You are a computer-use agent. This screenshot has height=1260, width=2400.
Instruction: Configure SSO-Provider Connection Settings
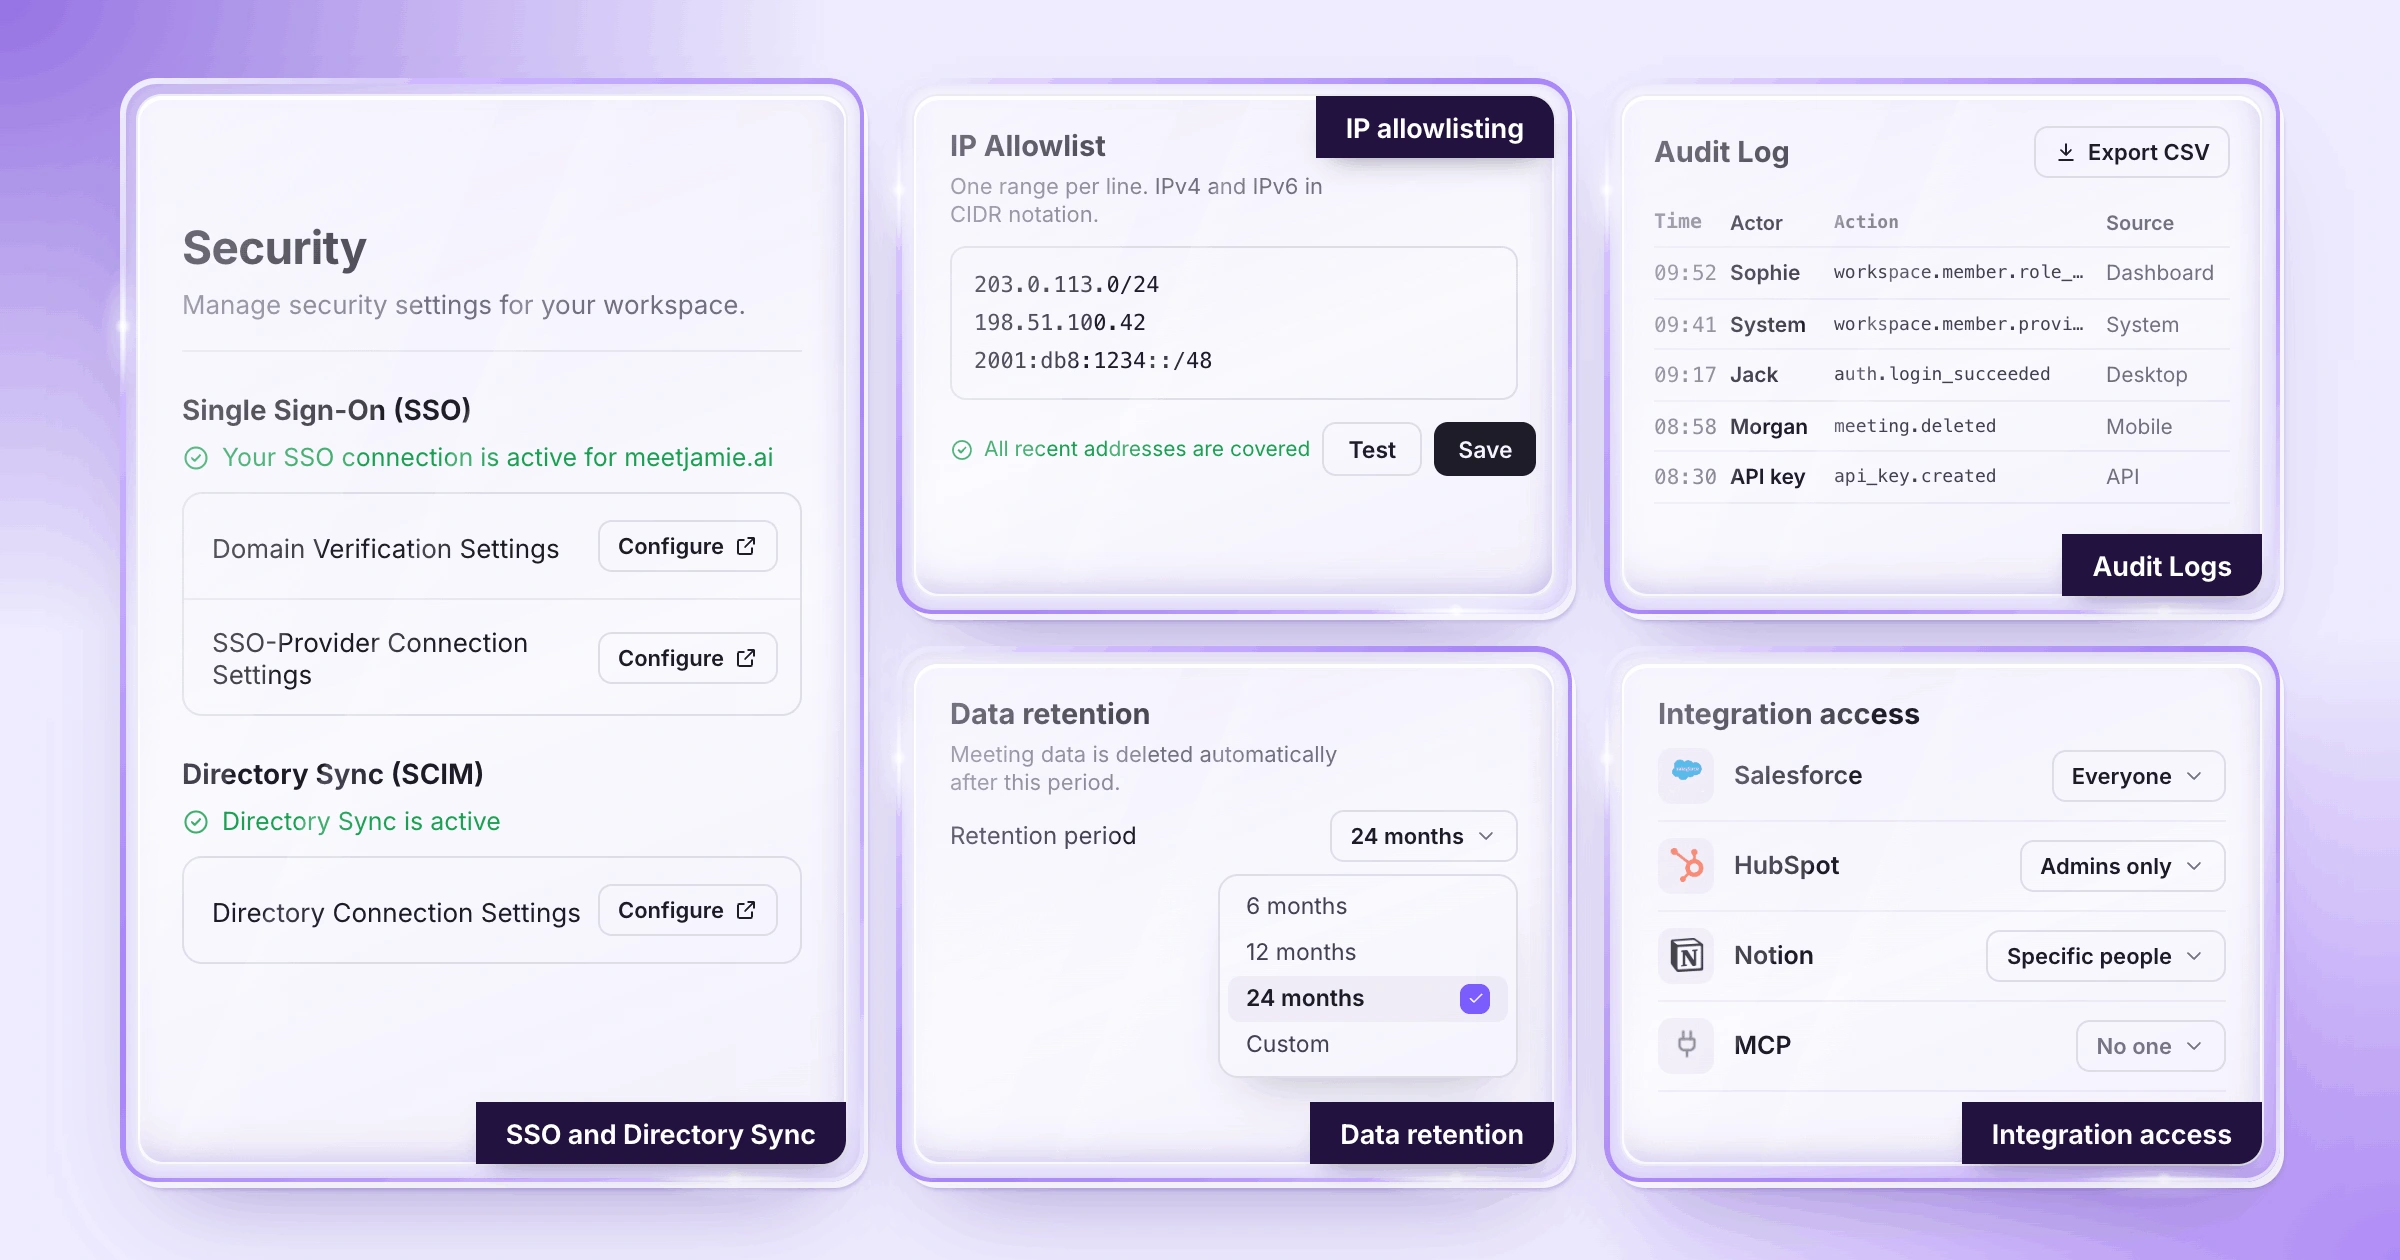tap(687, 658)
